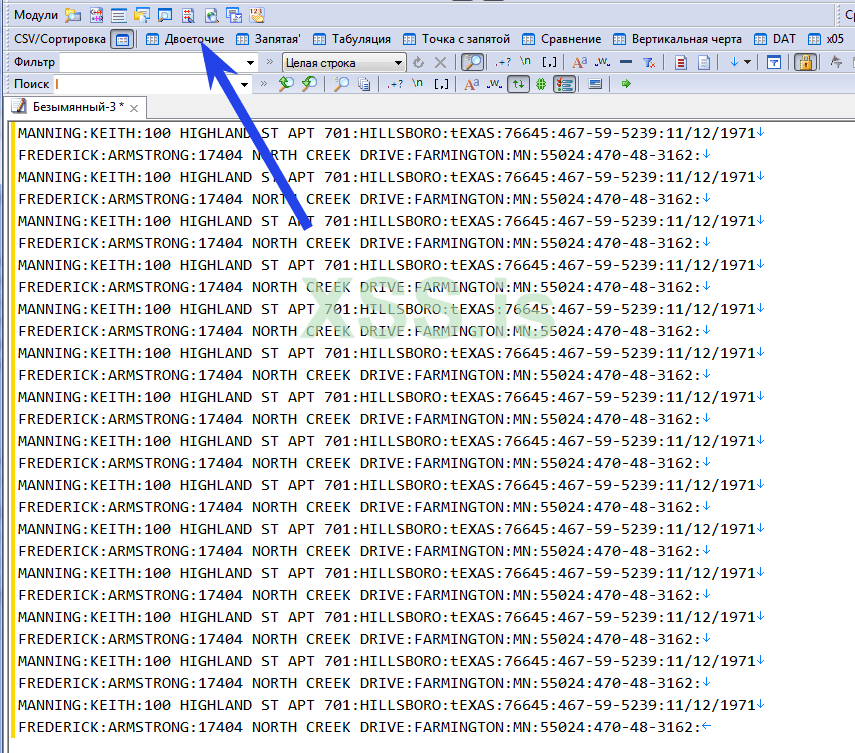Image resolution: width=855 pixels, height=753 pixels.
Task: Select Табуляция separator mode
Action: point(352,39)
